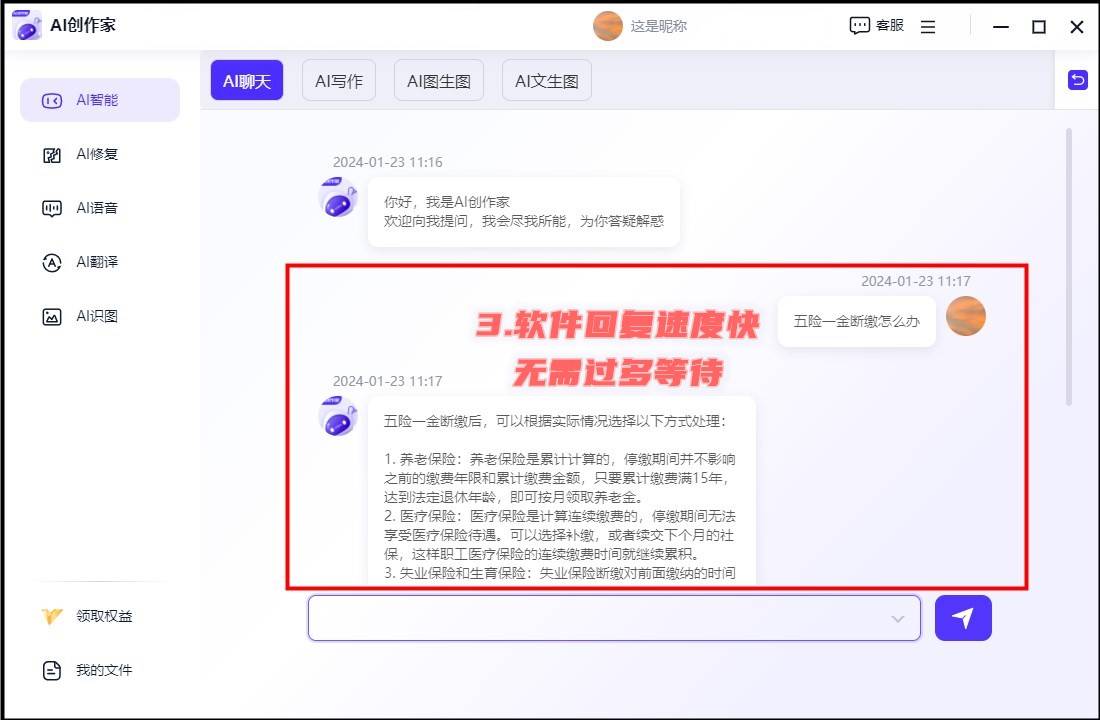This screenshot has height=720, width=1100.
Task: Click the 领取权益 benefits icon
Action: coord(52,616)
